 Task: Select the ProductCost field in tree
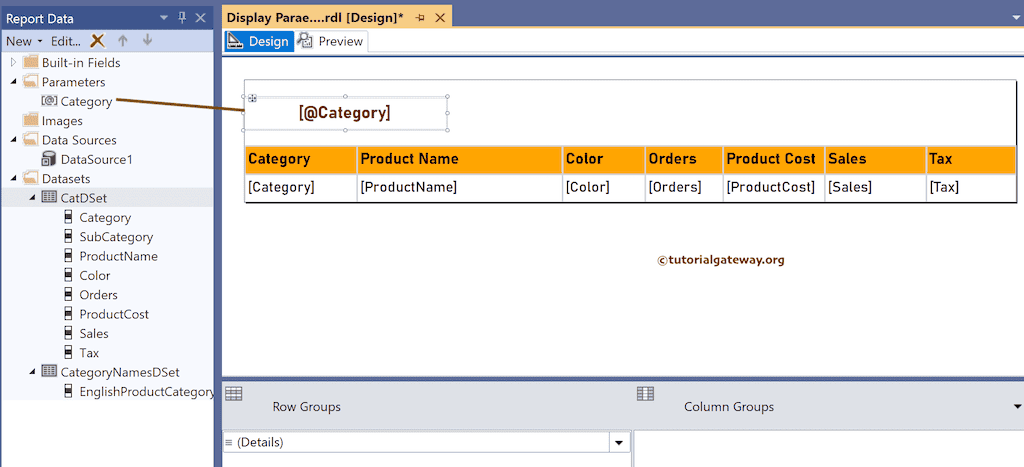pyautogui.click(x=114, y=314)
